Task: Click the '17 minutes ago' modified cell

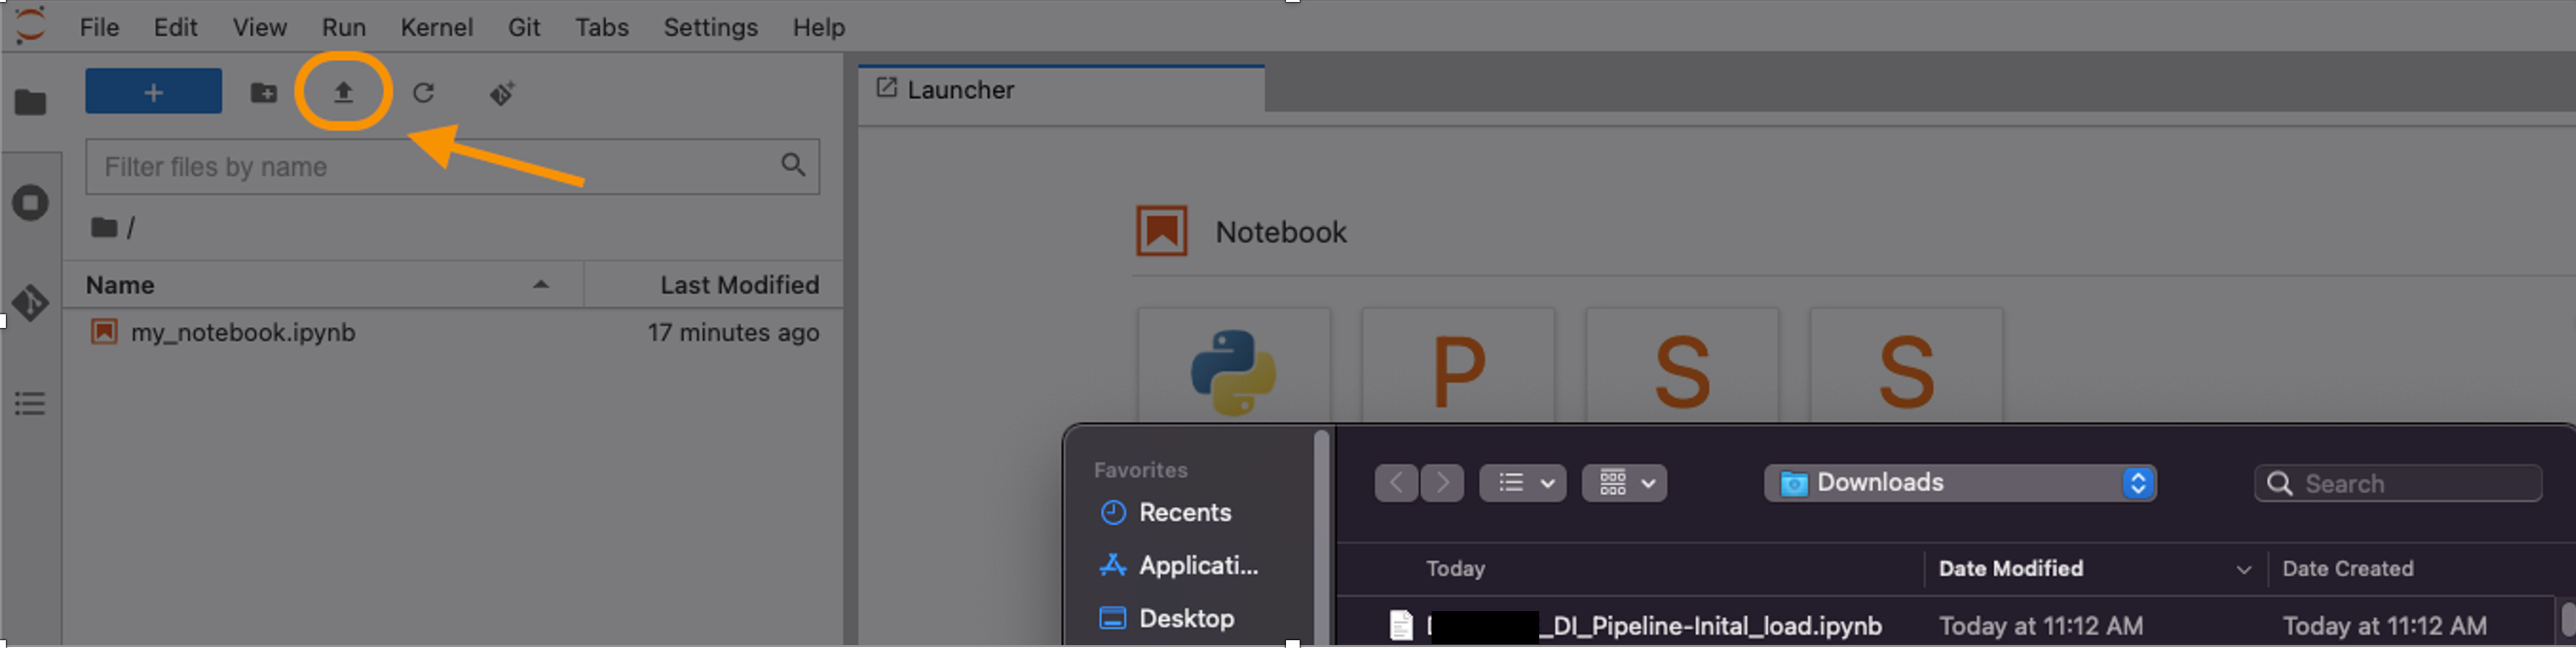Action: pyautogui.click(x=733, y=333)
